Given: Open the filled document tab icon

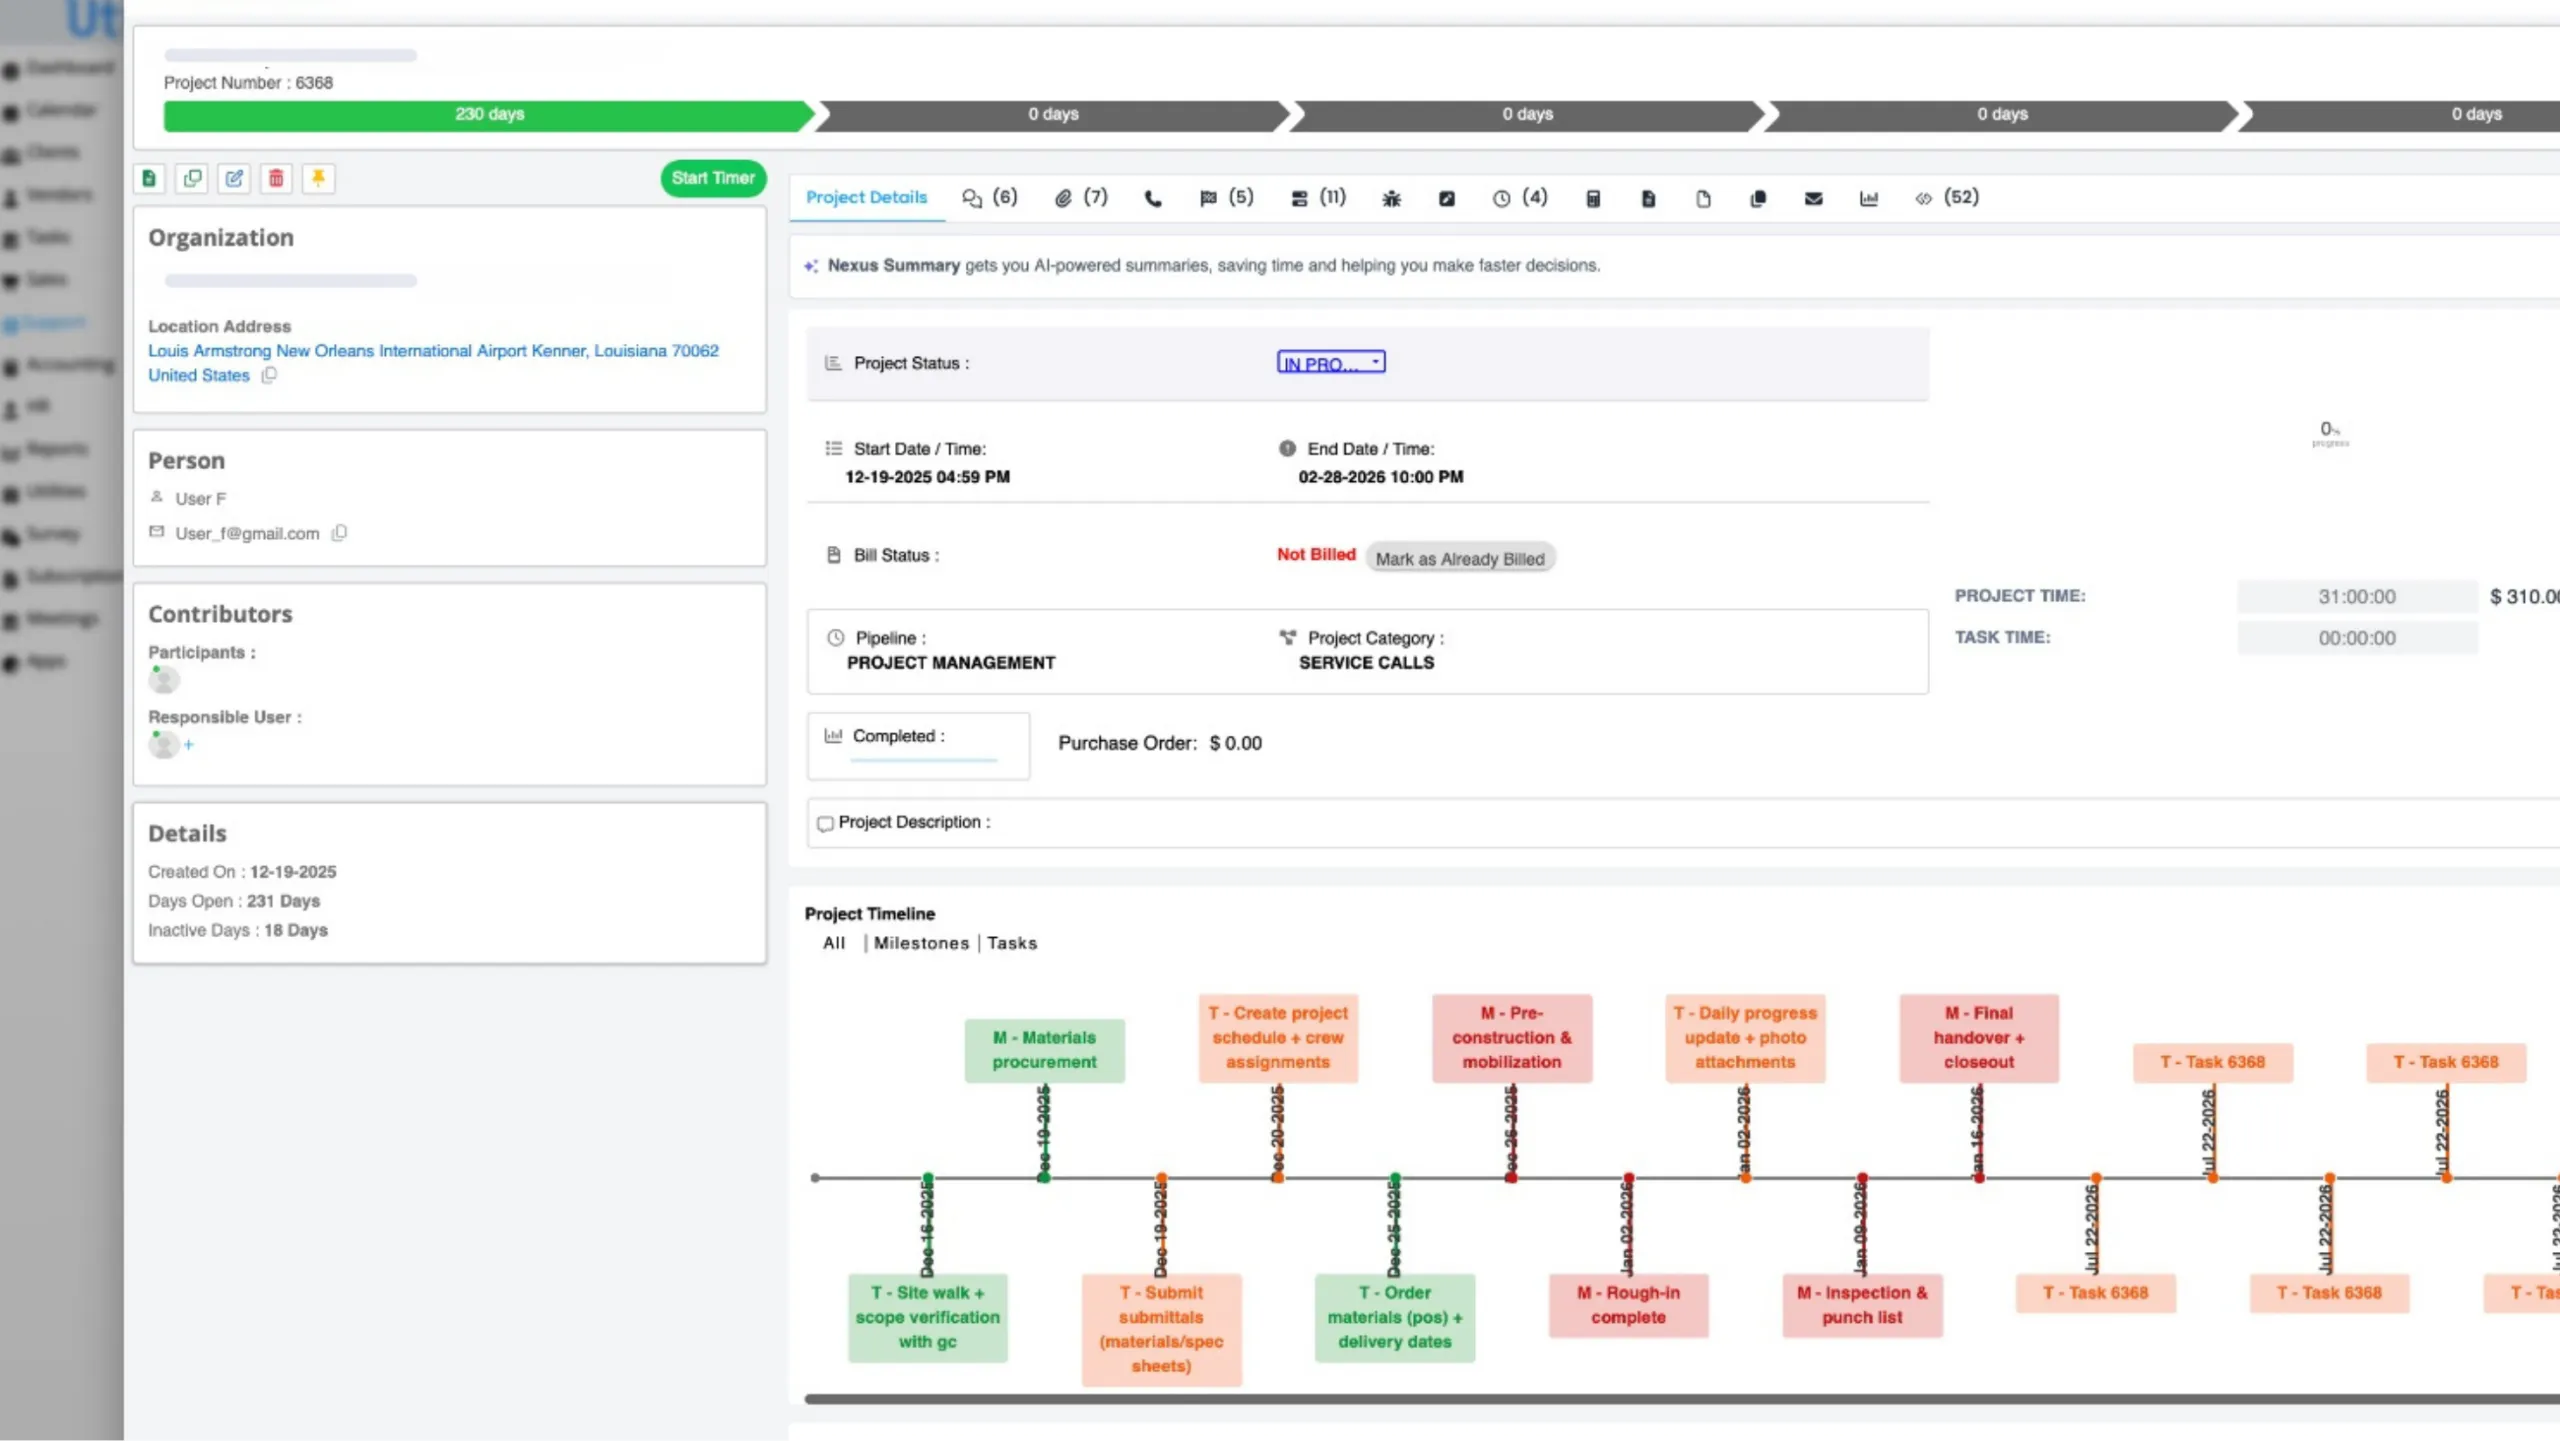Looking at the screenshot, I should [x=1648, y=199].
